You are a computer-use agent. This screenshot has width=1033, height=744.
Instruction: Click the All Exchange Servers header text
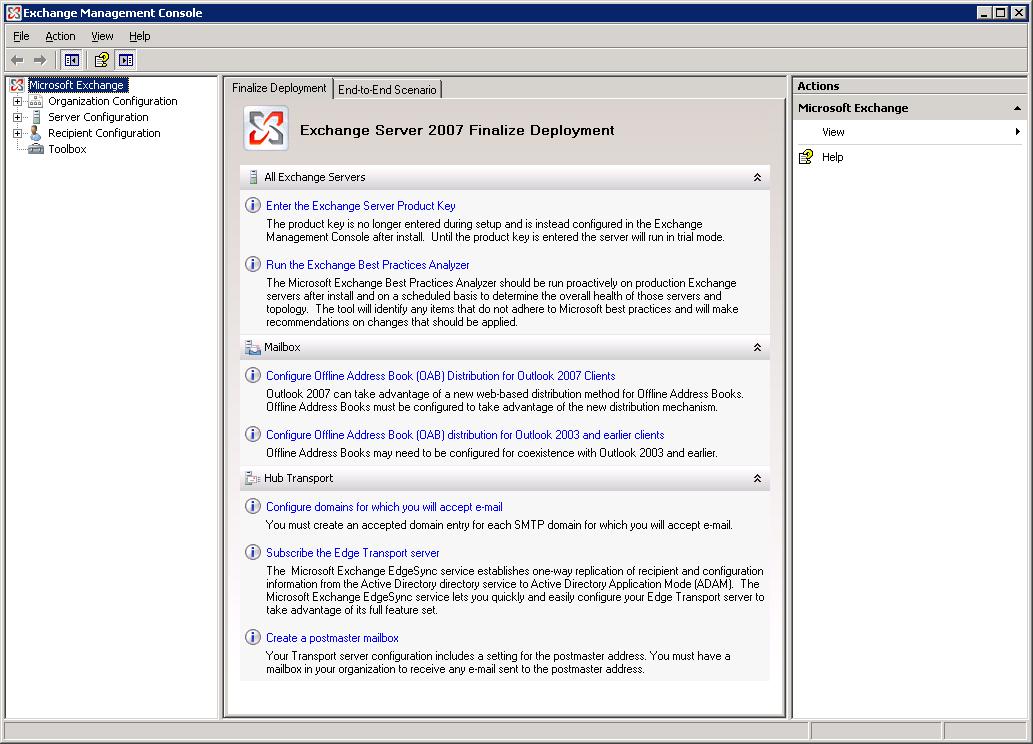coord(314,177)
